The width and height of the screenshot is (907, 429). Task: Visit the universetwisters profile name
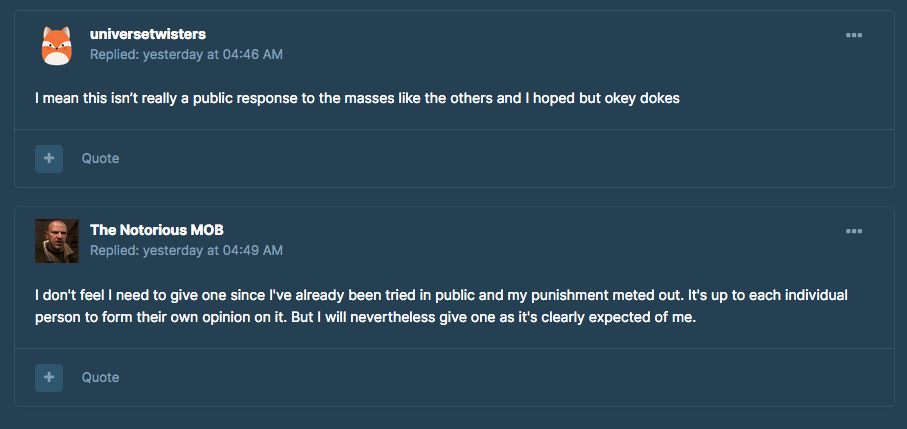(x=148, y=34)
